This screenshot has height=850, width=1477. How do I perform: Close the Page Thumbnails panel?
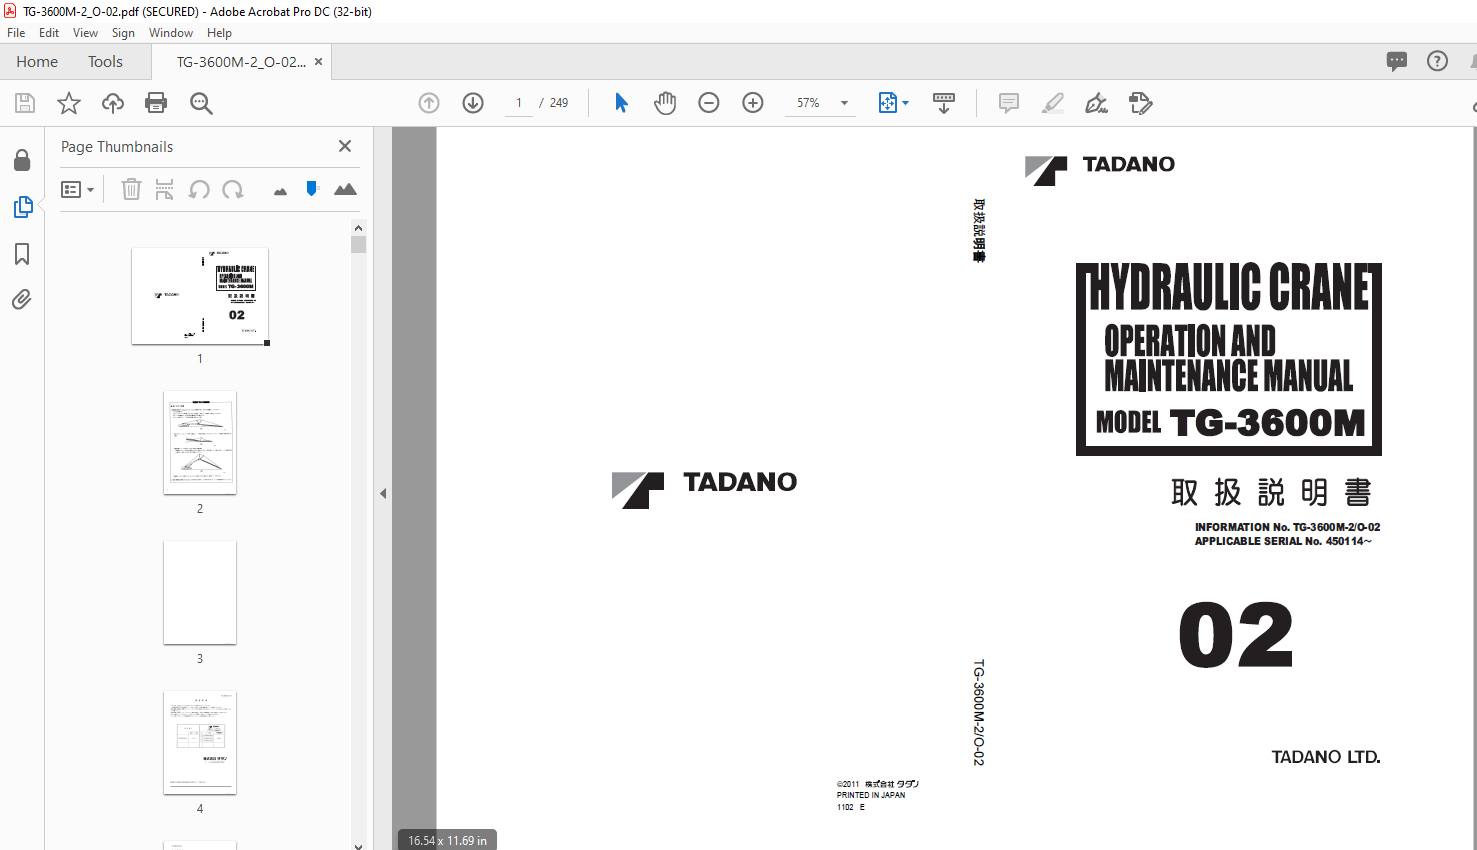(x=345, y=146)
